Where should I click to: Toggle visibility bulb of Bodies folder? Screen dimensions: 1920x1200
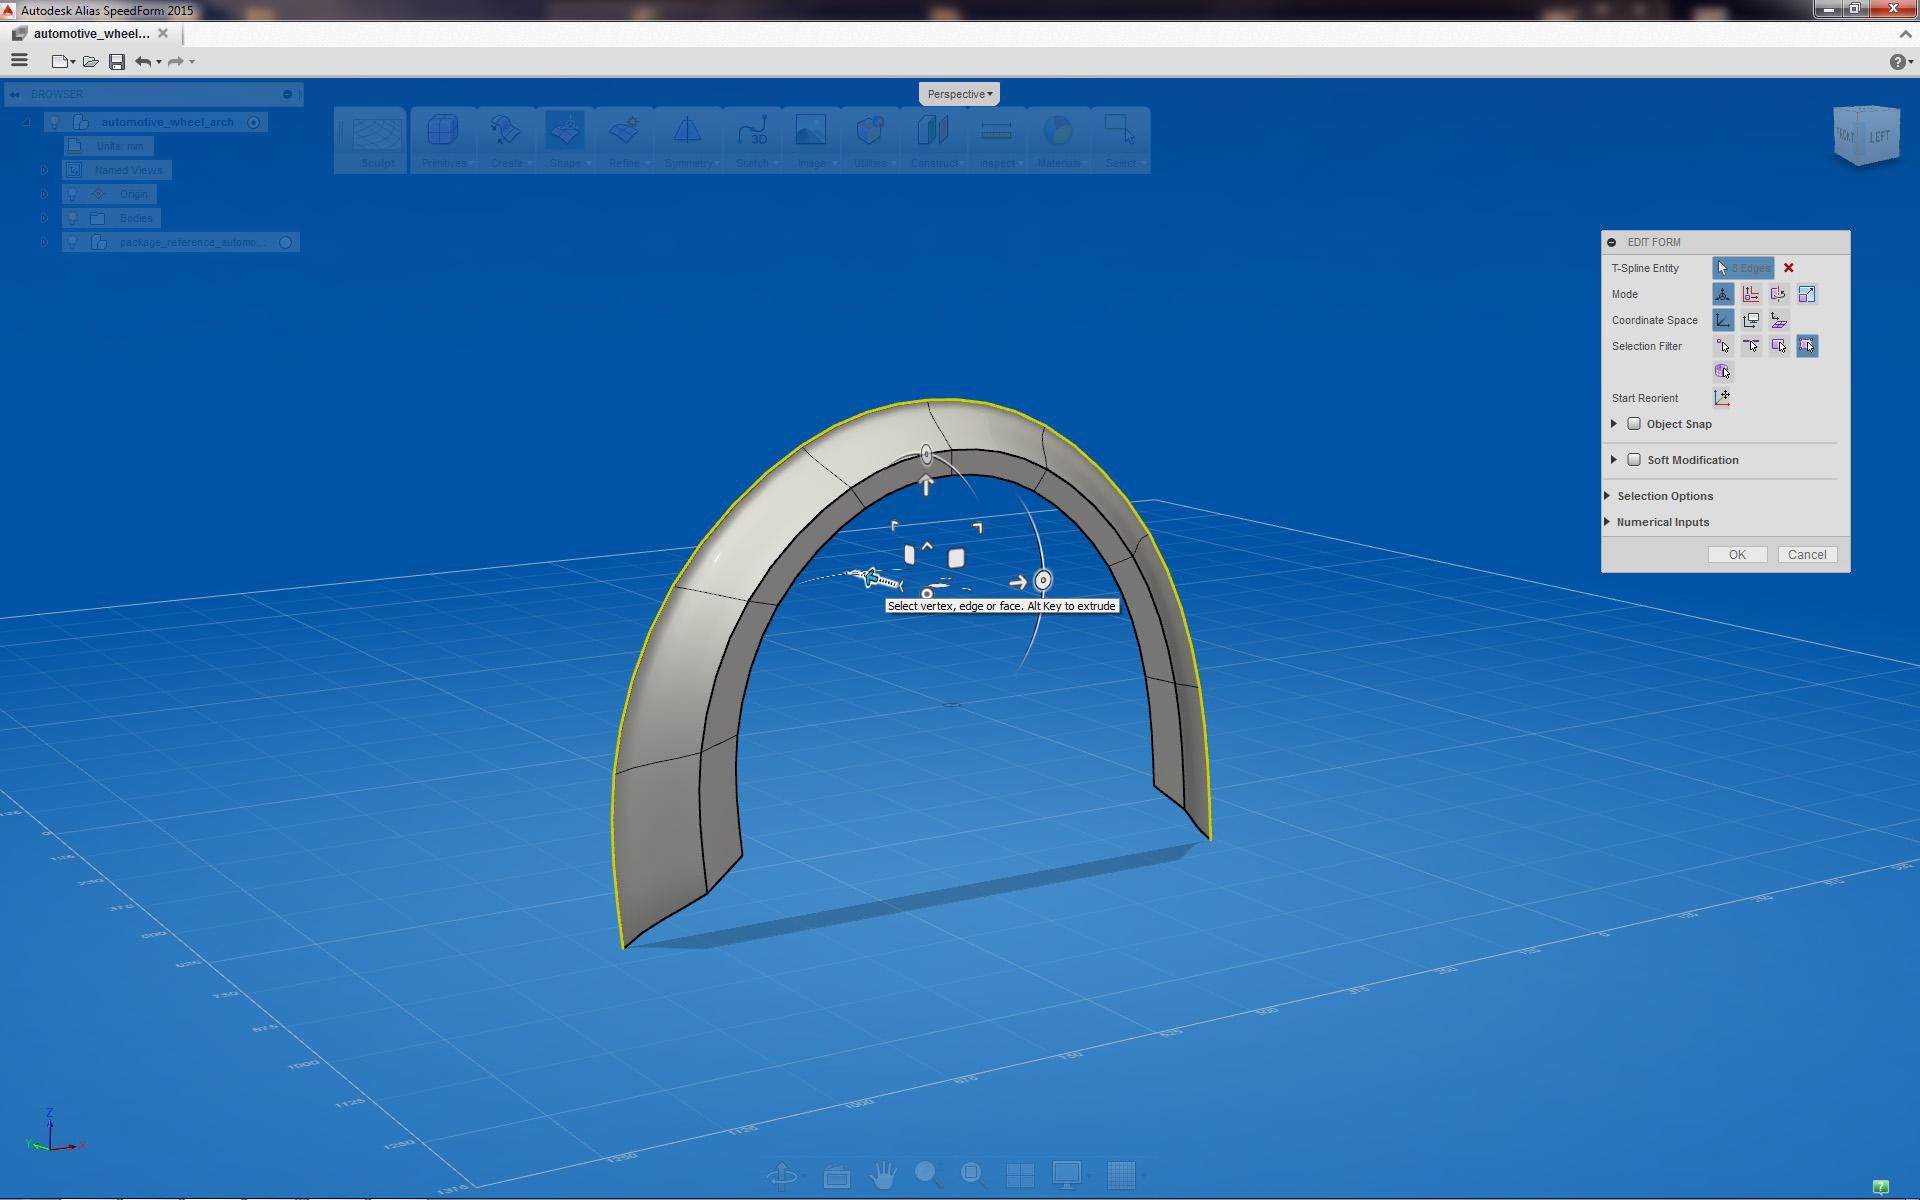(x=73, y=218)
